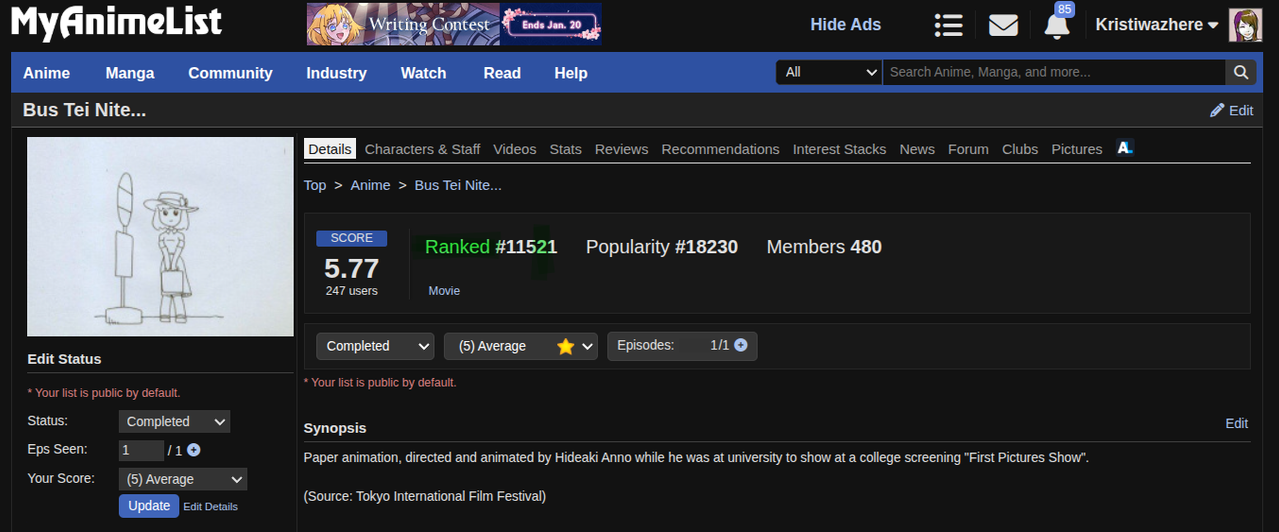Open the 'A.' tab icon after Pictures
The width and height of the screenshot is (1279, 532).
[1125, 148]
